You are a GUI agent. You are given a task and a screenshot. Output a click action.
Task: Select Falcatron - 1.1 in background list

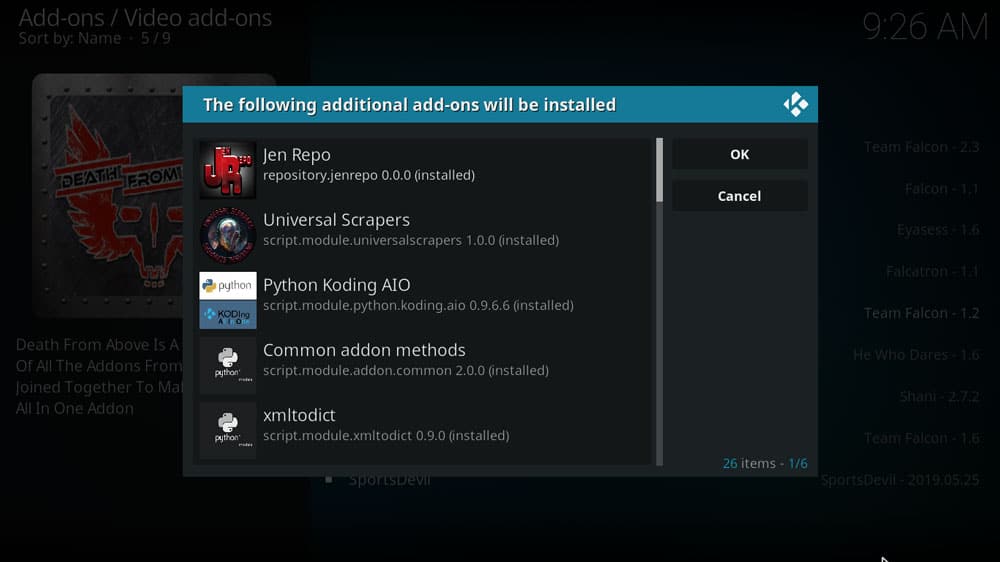932,272
